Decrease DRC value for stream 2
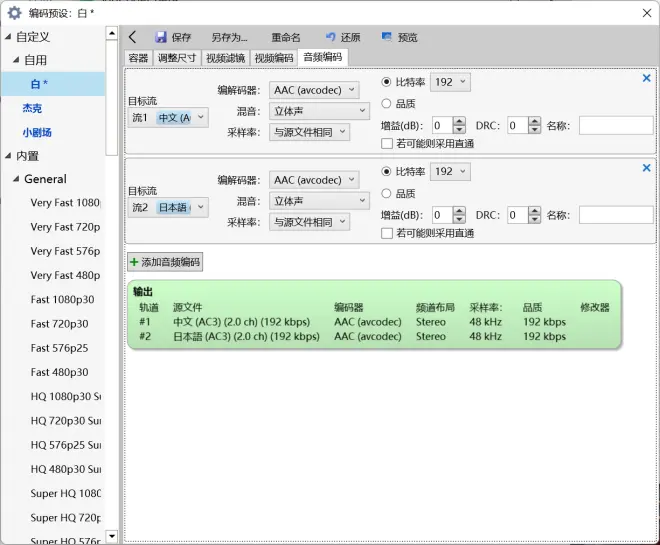 click(x=535, y=220)
